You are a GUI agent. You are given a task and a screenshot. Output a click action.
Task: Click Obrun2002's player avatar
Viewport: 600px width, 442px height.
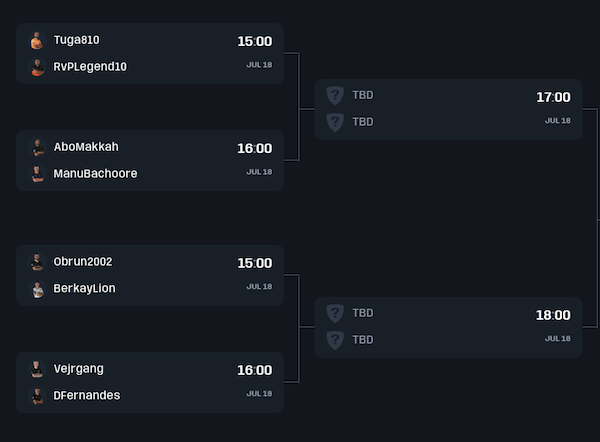coord(37,263)
